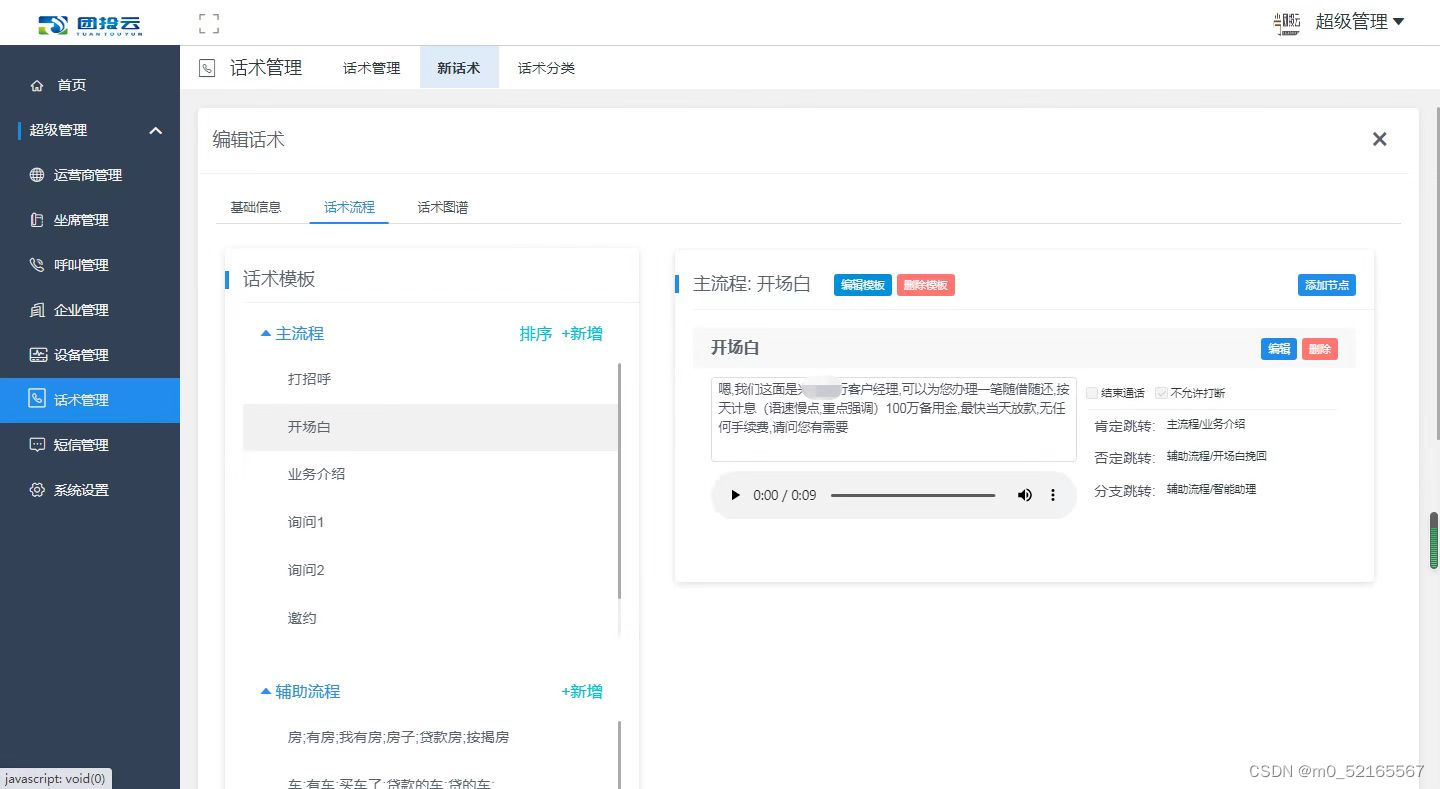Select 业务介绍 in the main flow list
The height and width of the screenshot is (789, 1440).
[430, 474]
